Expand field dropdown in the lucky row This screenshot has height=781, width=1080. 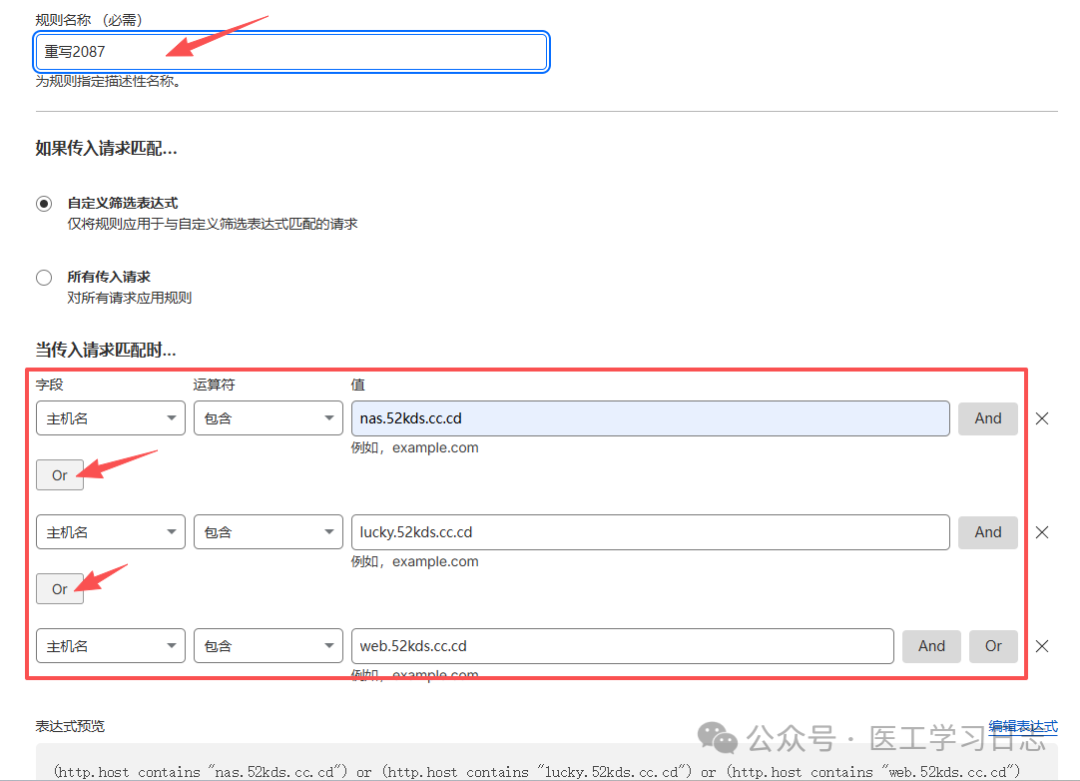tap(110, 533)
